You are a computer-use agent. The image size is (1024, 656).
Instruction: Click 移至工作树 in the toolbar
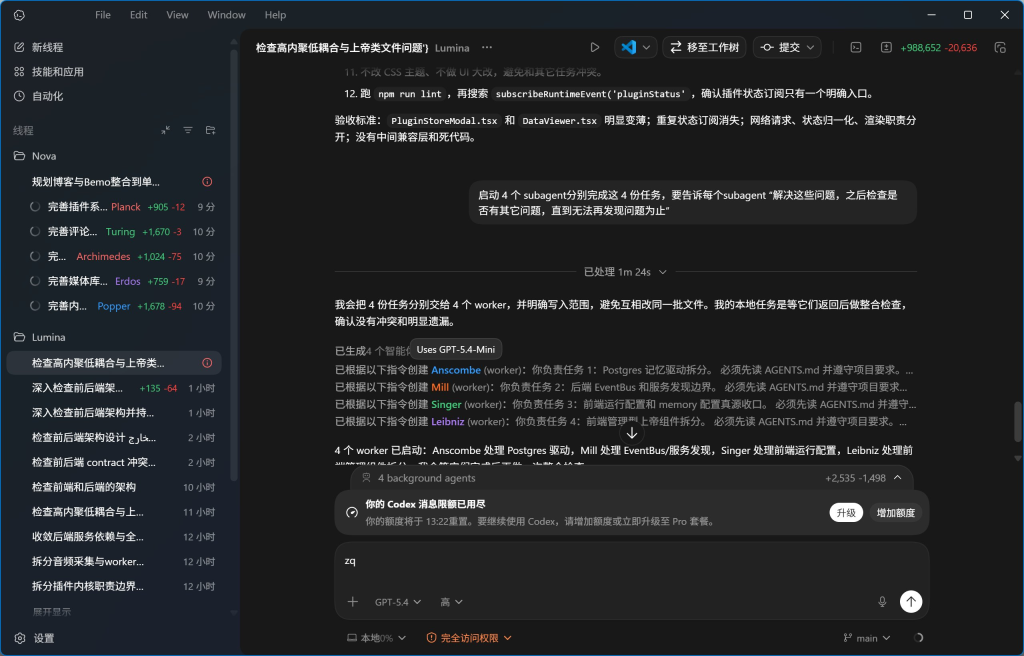coord(706,46)
